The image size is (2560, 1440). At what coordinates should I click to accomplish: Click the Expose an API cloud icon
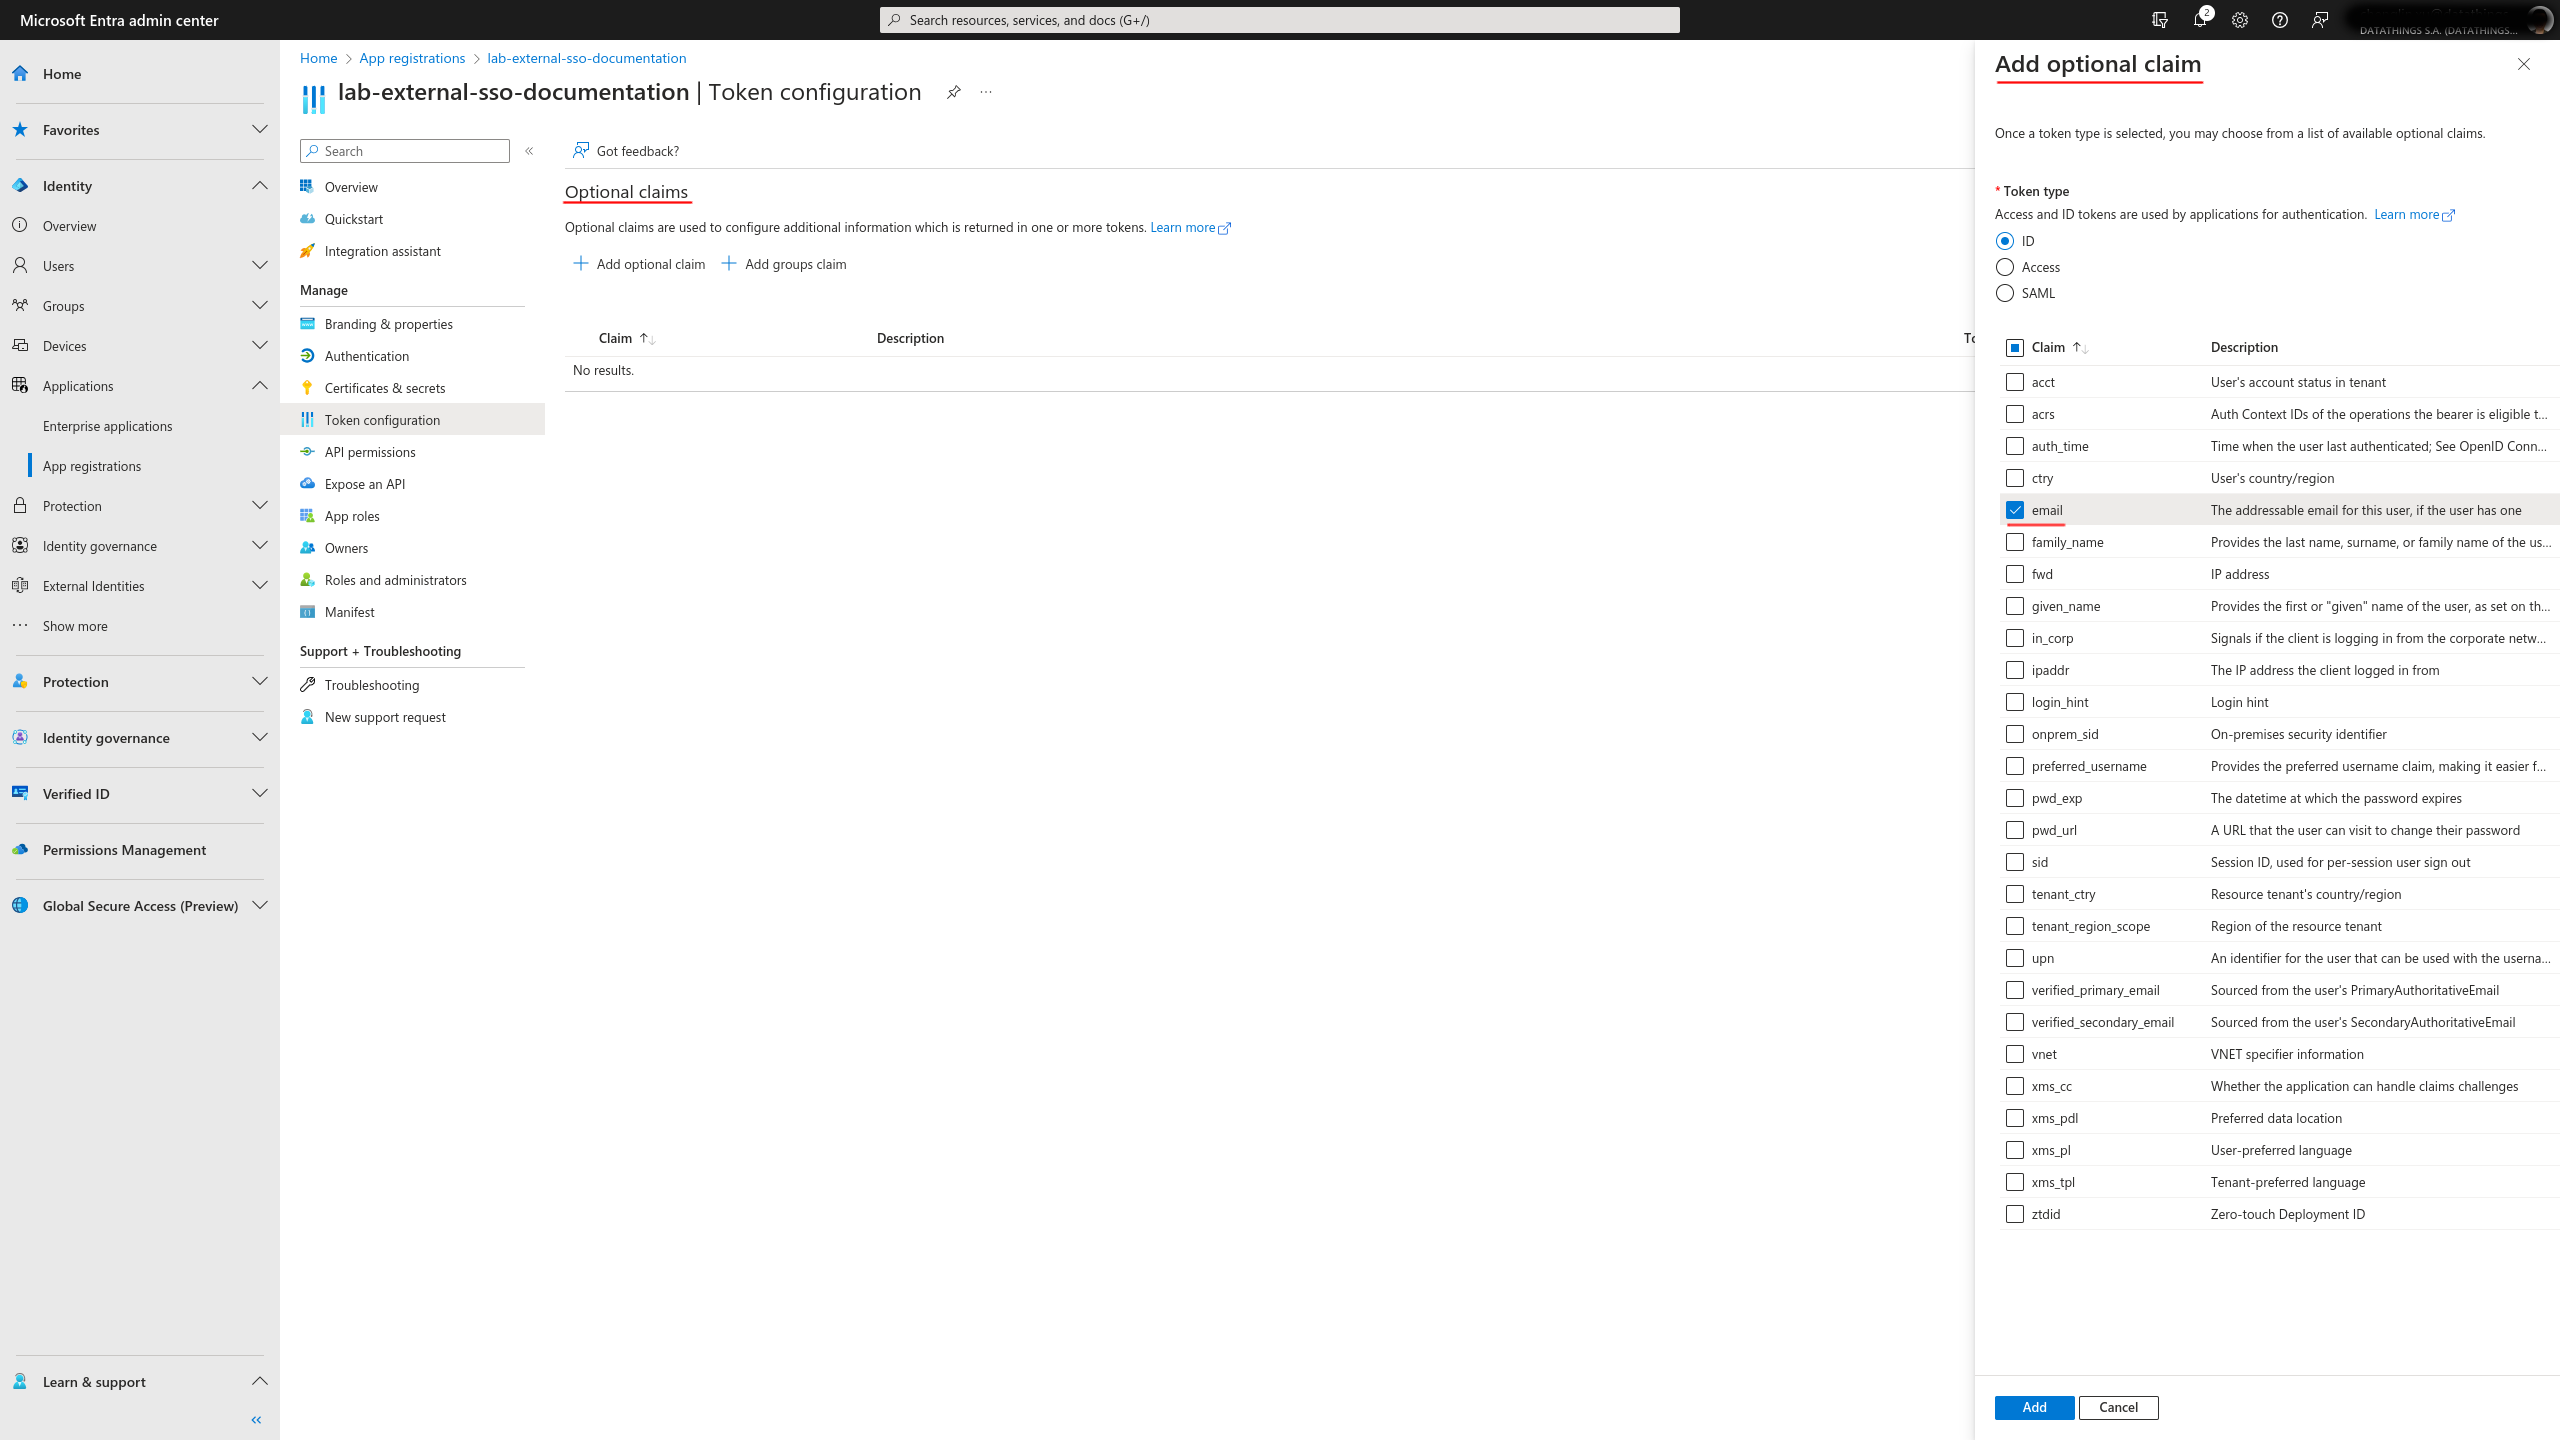(x=307, y=484)
